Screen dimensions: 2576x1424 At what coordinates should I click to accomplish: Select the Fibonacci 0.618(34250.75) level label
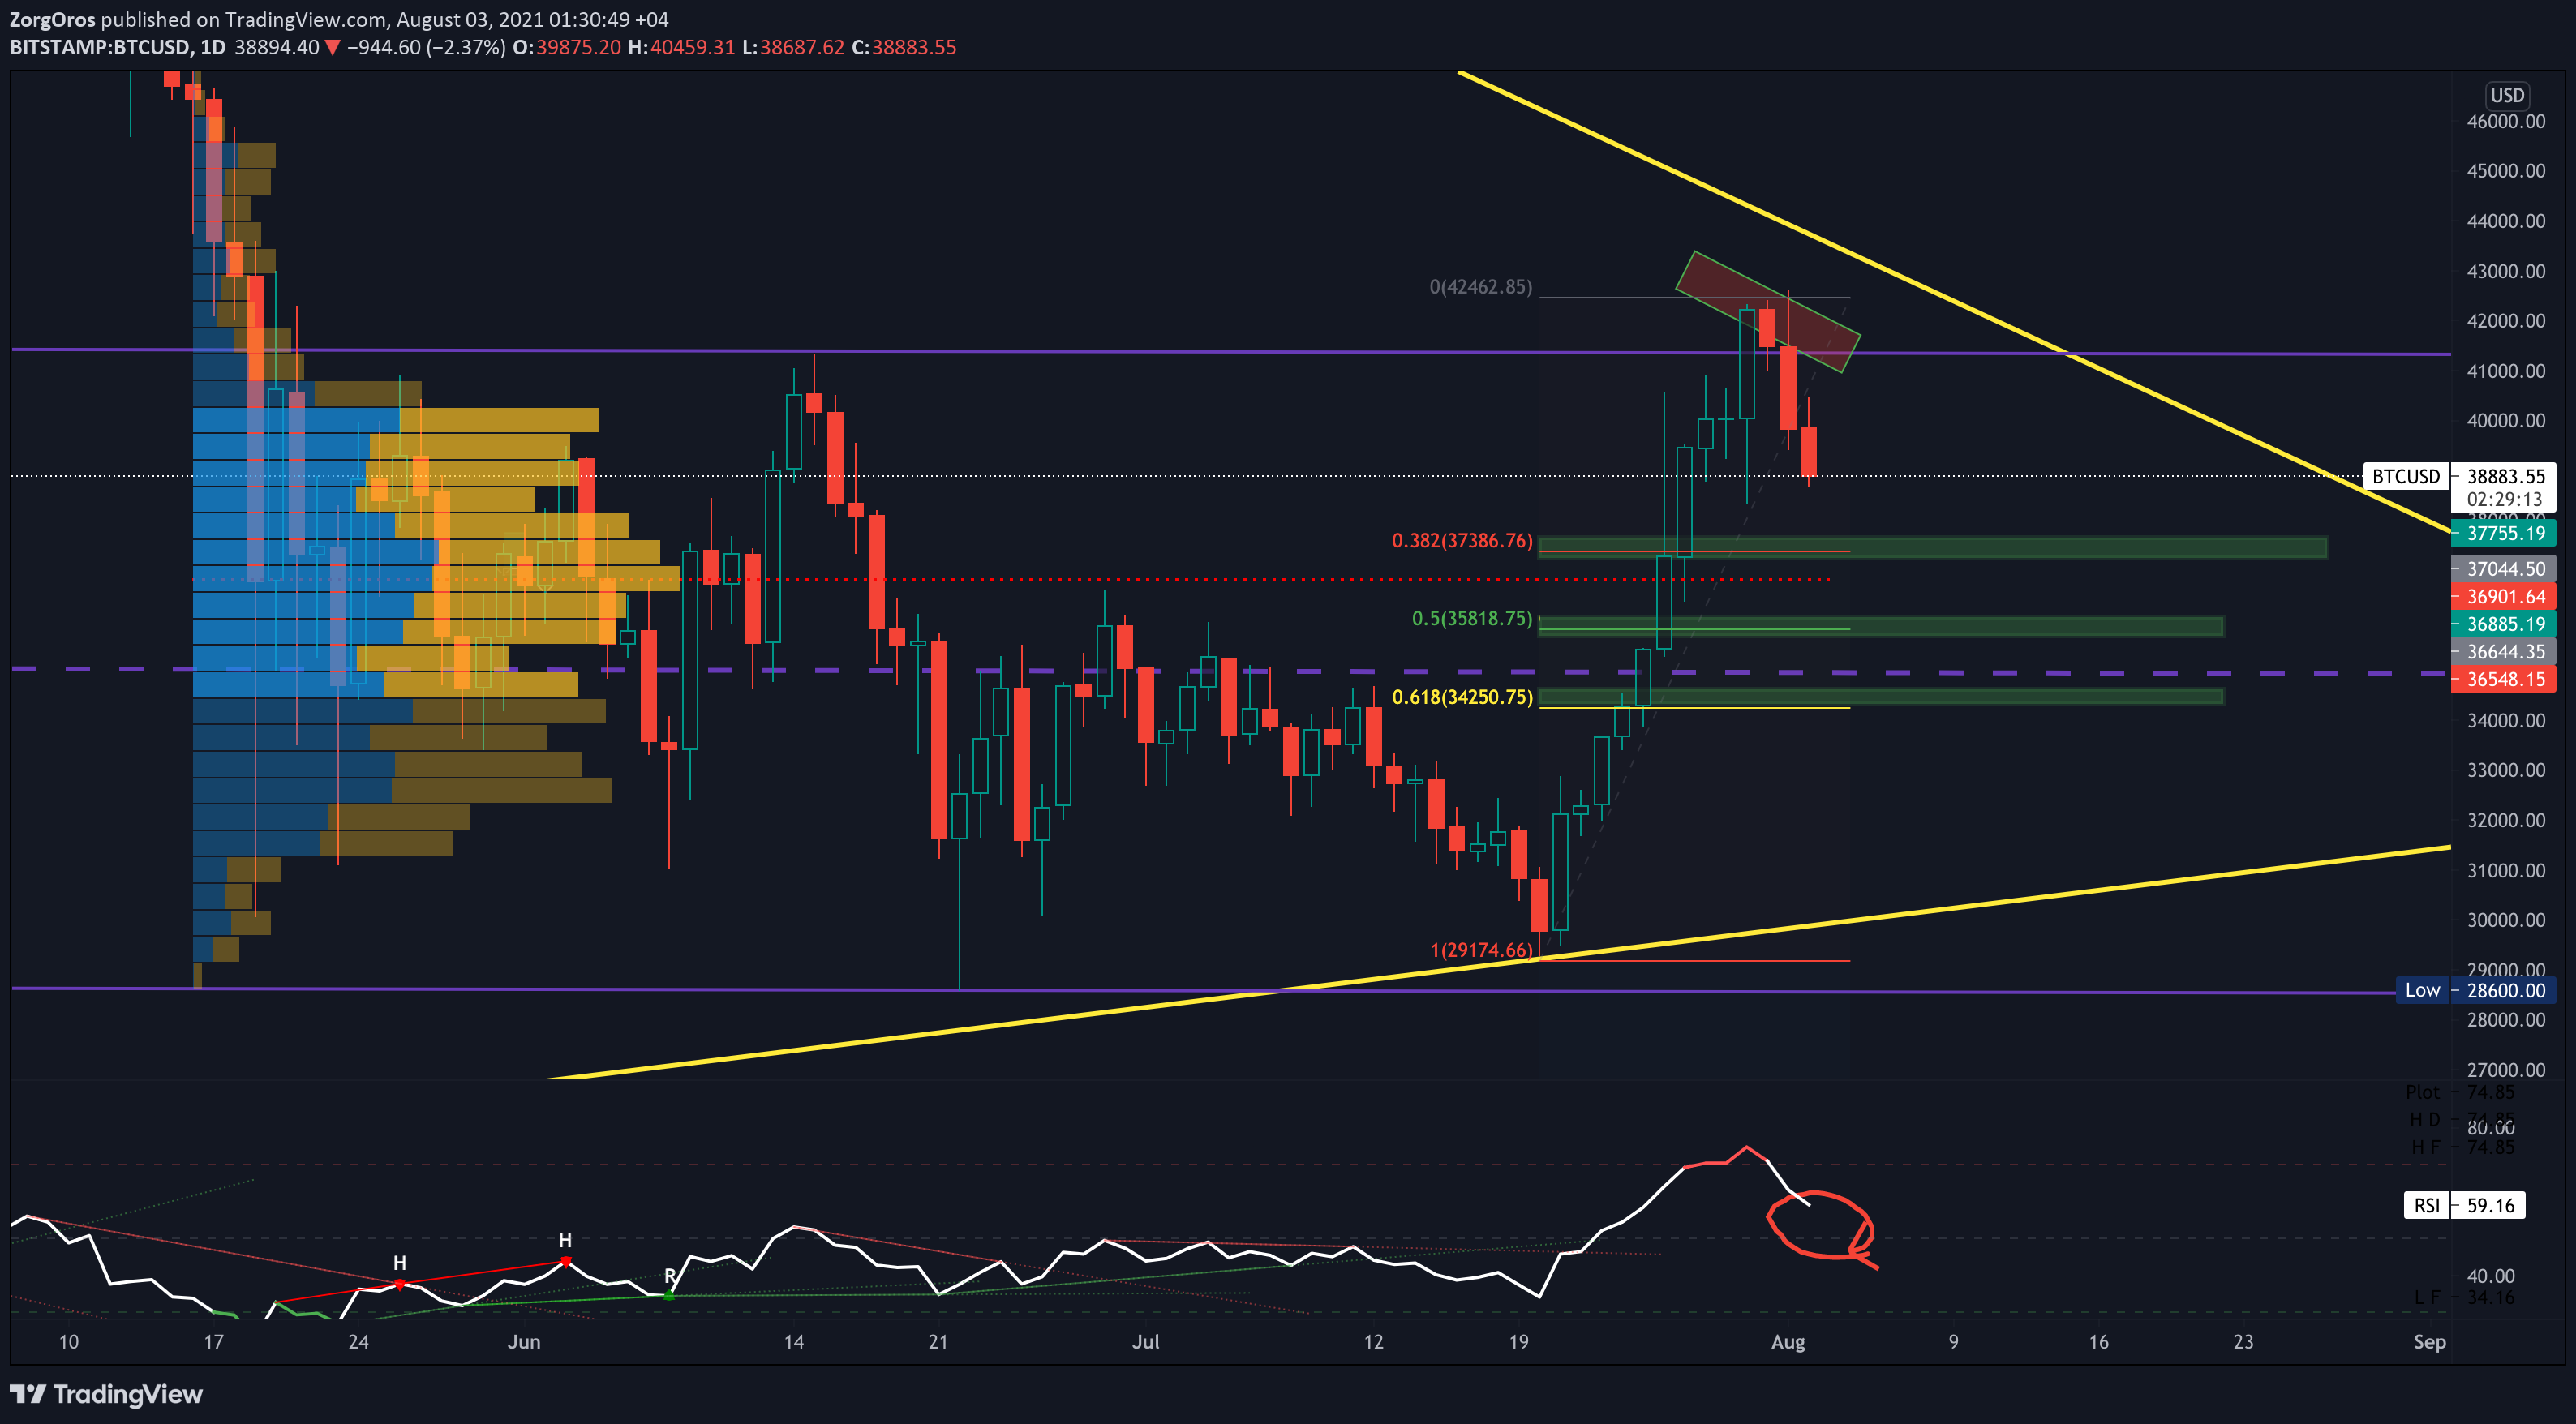click(x=1462, y=697)
